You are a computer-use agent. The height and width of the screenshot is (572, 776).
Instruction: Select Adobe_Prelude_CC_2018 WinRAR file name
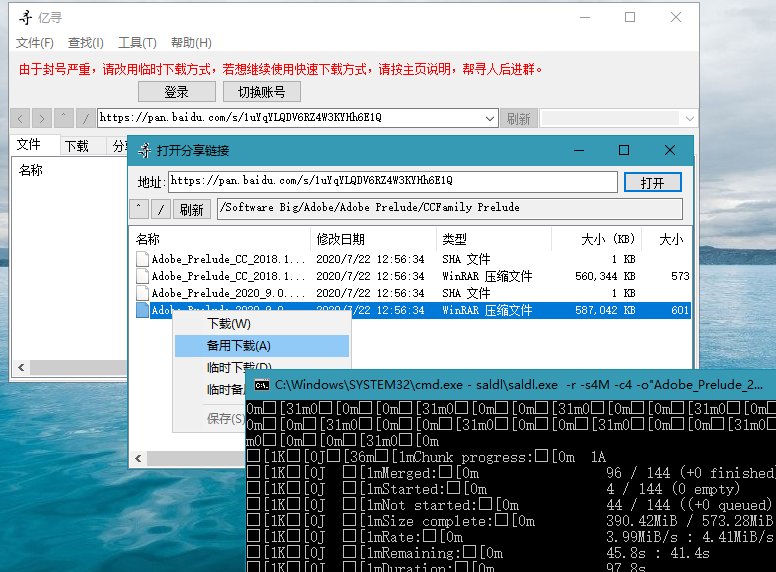[x=228, y=276]
